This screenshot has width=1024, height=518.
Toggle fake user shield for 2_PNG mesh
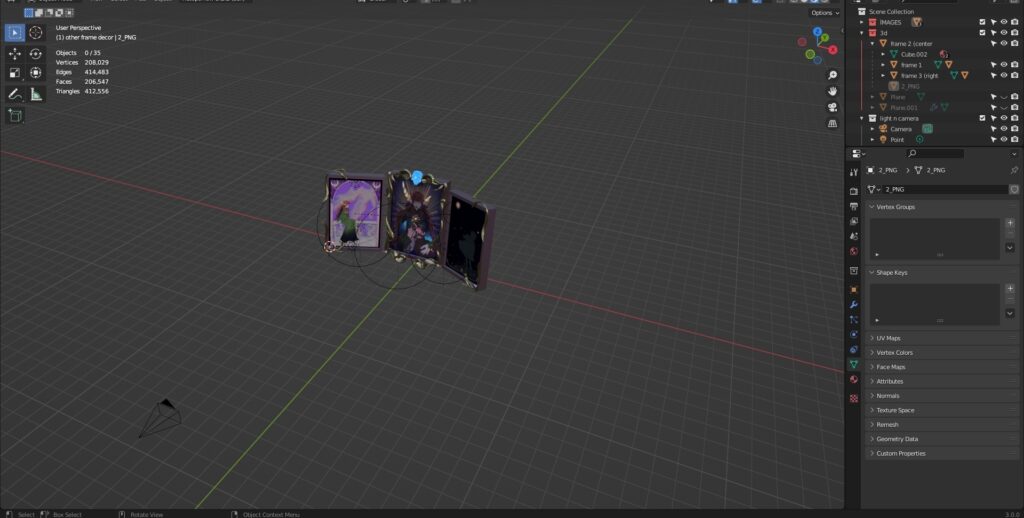pos(1014,189)
